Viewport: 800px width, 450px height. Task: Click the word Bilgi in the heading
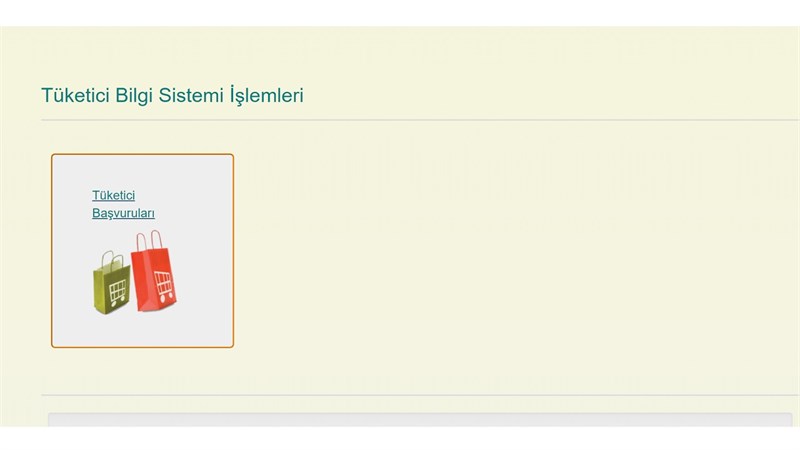pyautogui.click(x=134, y=95)
